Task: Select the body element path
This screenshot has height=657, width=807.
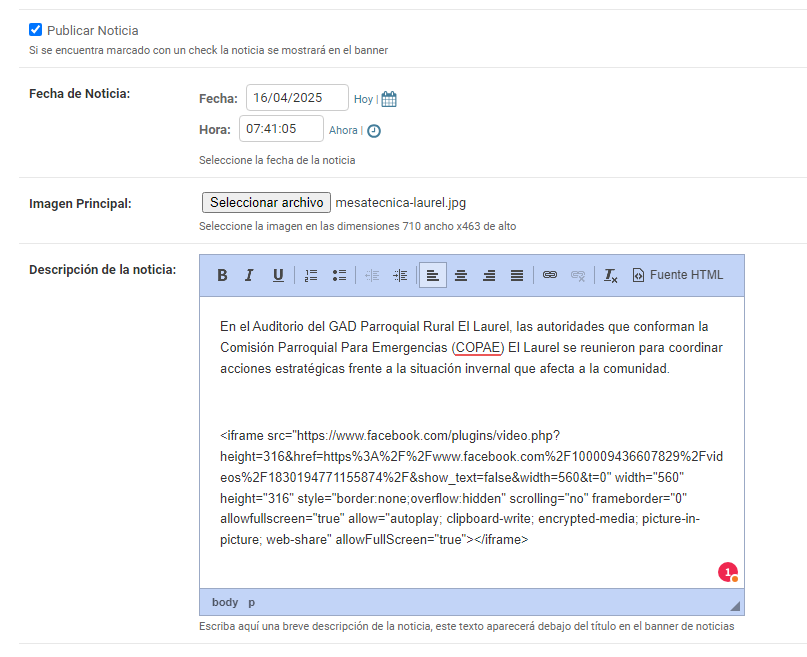Action: pos(225,602)
